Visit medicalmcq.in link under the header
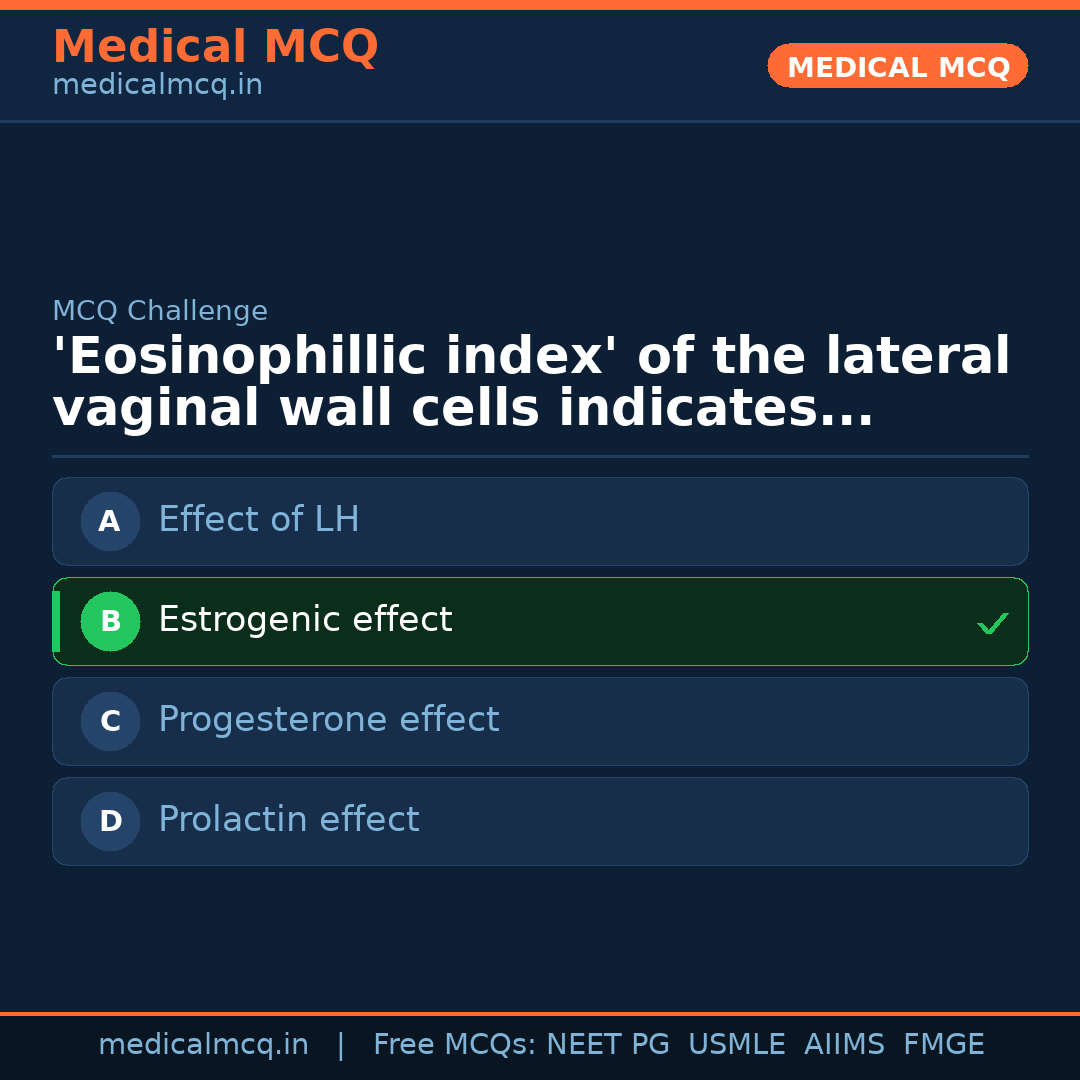Screen dimensions: 1080x1080 point(157,86)
